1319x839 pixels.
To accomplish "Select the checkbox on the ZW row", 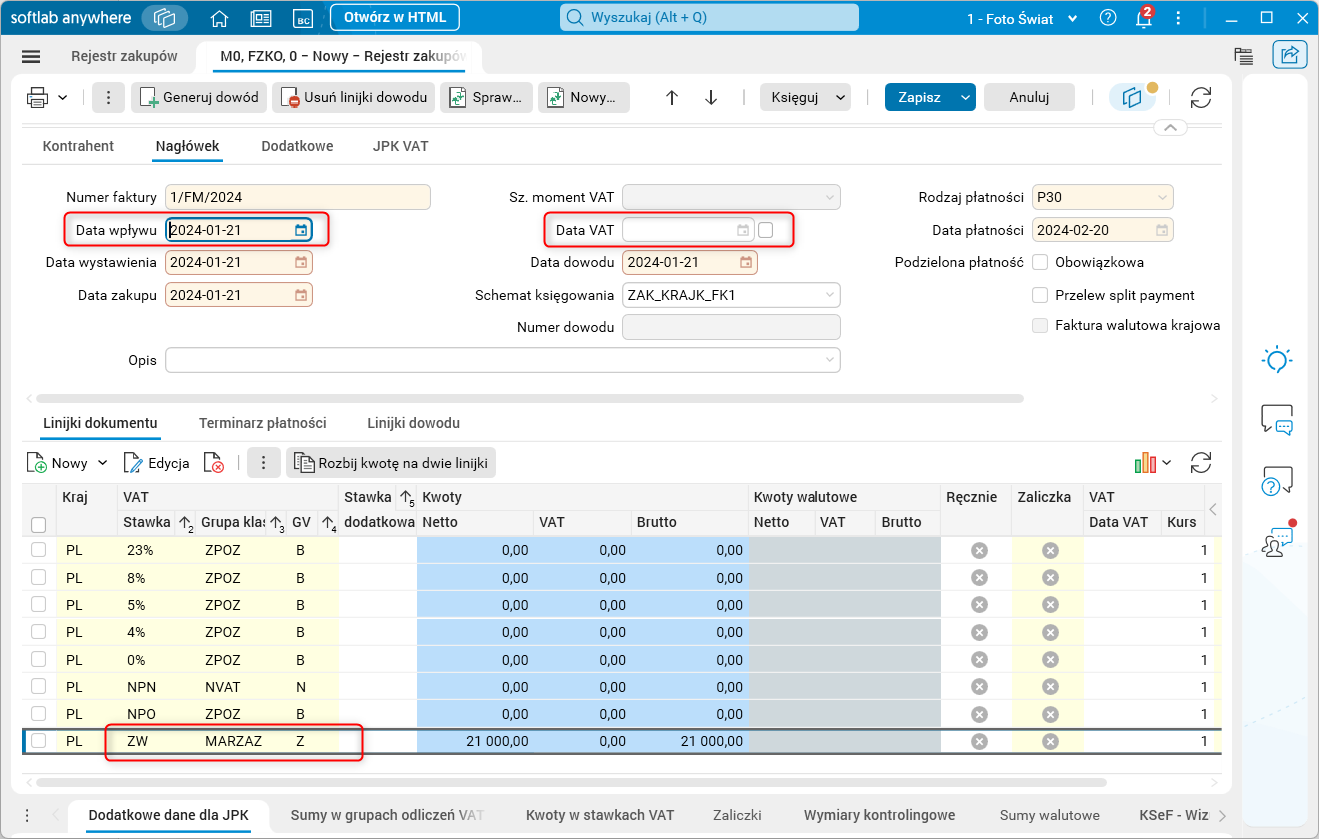I will (x=39, y=741).
